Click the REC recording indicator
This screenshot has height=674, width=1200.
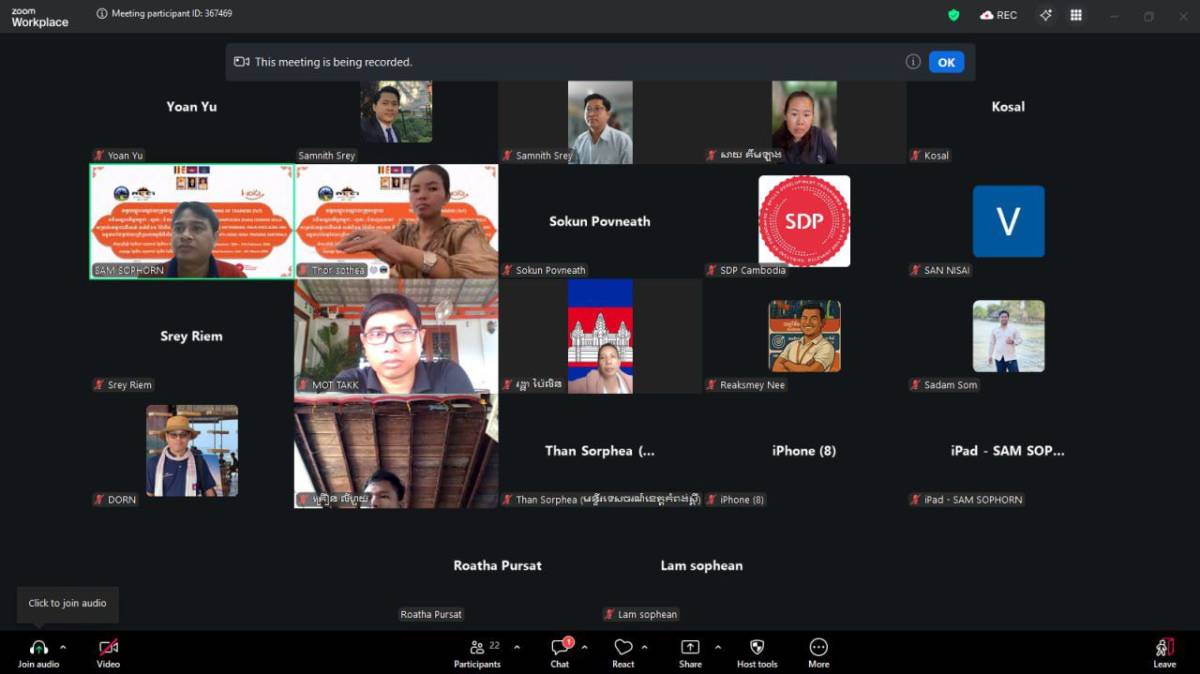click(x=999, y=15)
